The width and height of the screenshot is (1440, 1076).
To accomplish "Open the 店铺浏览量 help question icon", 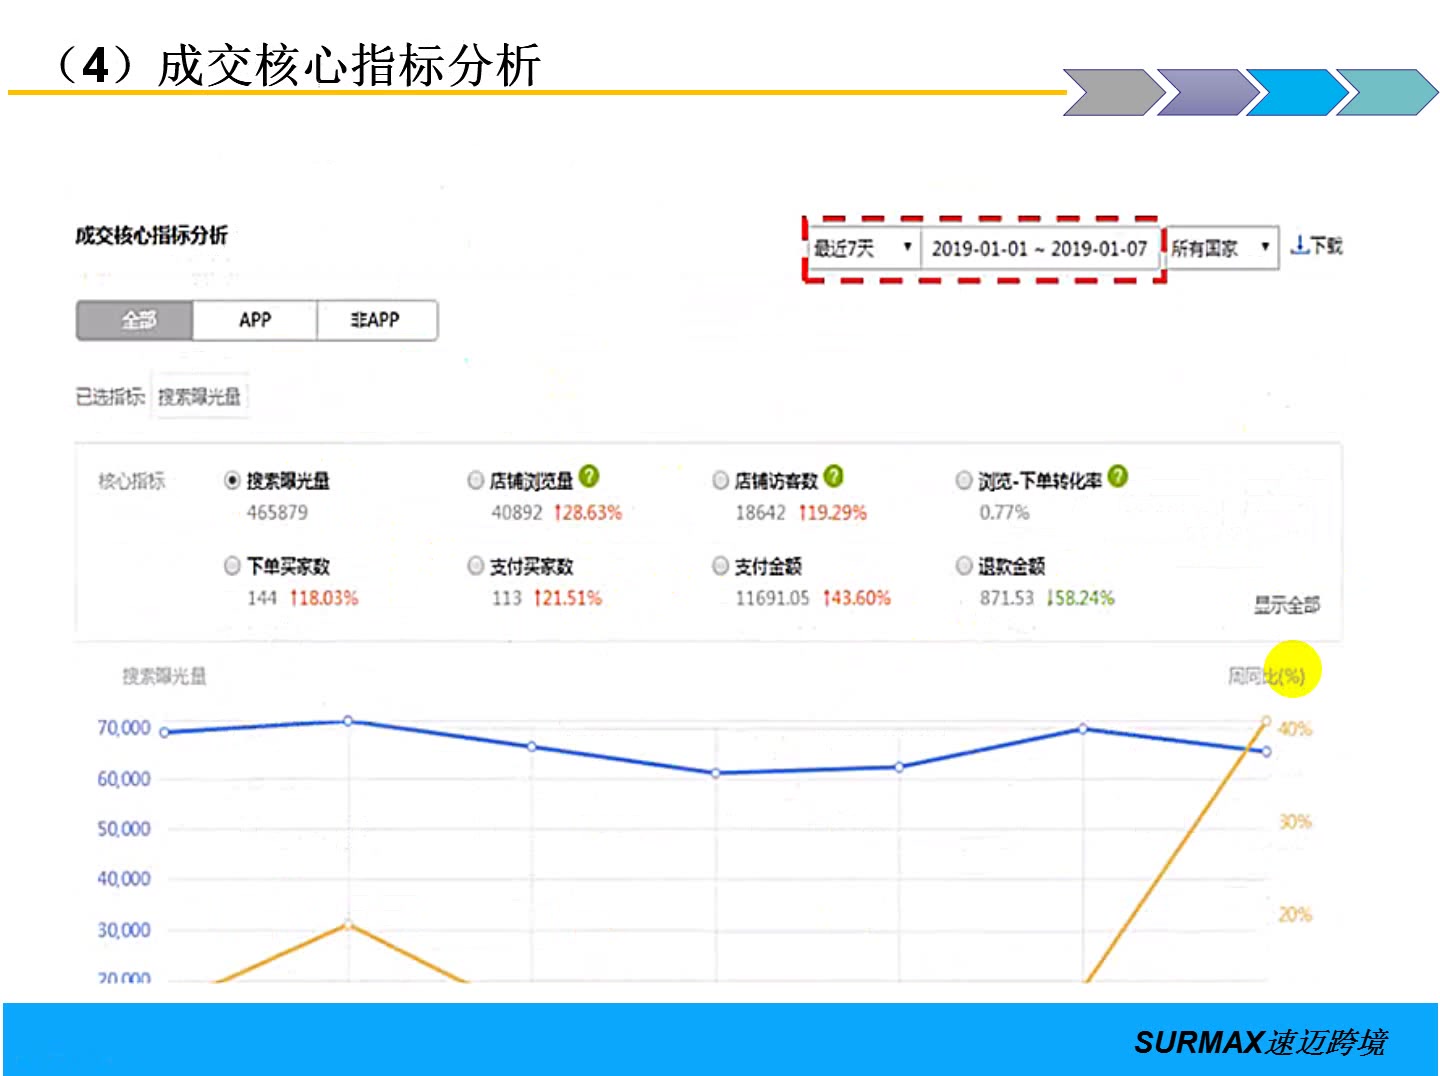I will pos(590,476).
